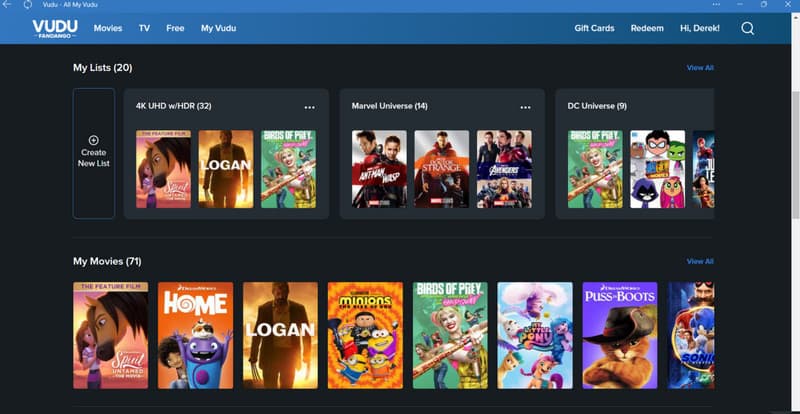The image size is (800, 414).
Task: View all My Movies
Action: 700,261
